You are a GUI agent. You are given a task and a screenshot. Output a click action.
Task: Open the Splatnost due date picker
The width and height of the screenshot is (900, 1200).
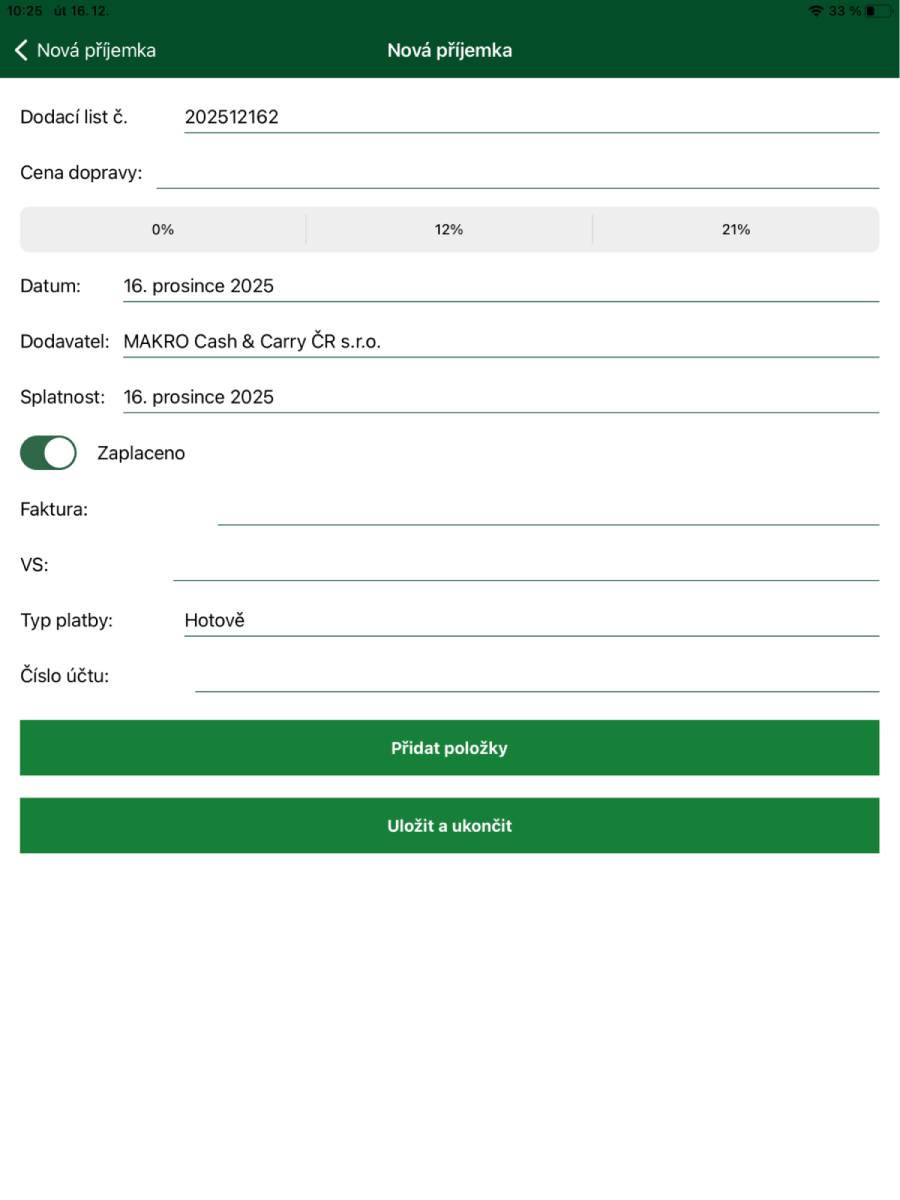pyautogui.click(x=500, y=397)
